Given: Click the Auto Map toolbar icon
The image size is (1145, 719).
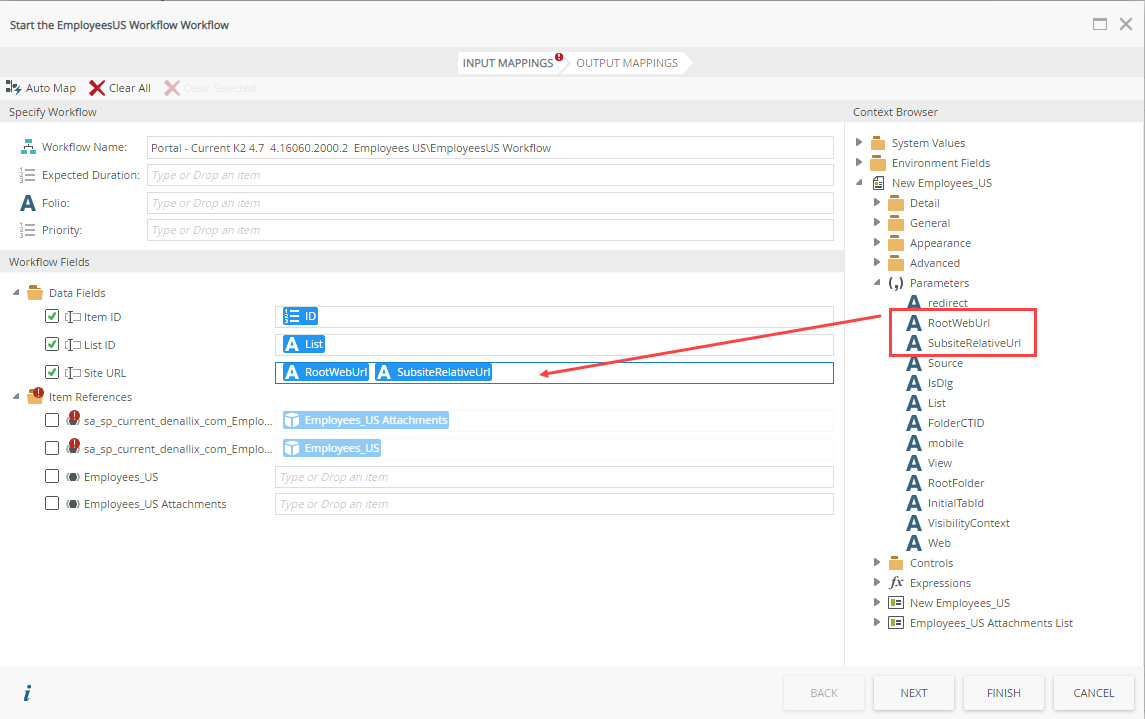Looking at the screenshot, I should pos(14,88).
